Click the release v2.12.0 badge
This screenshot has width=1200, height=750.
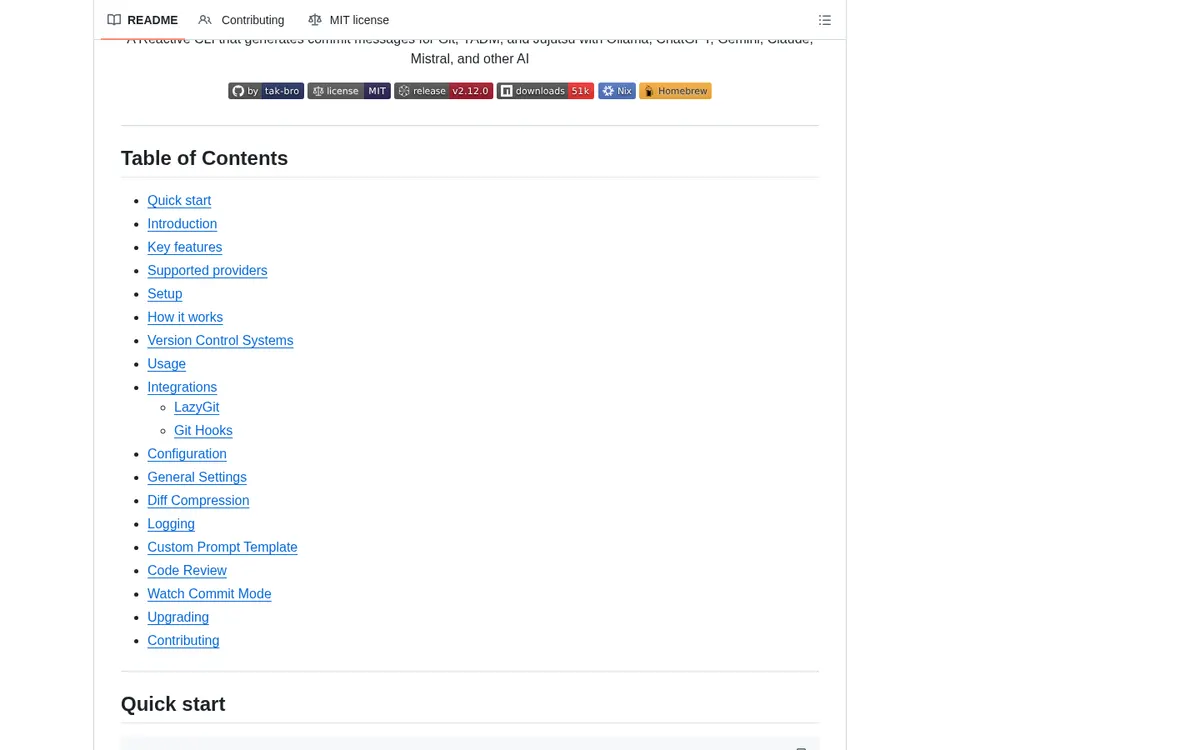coord(443,91)
